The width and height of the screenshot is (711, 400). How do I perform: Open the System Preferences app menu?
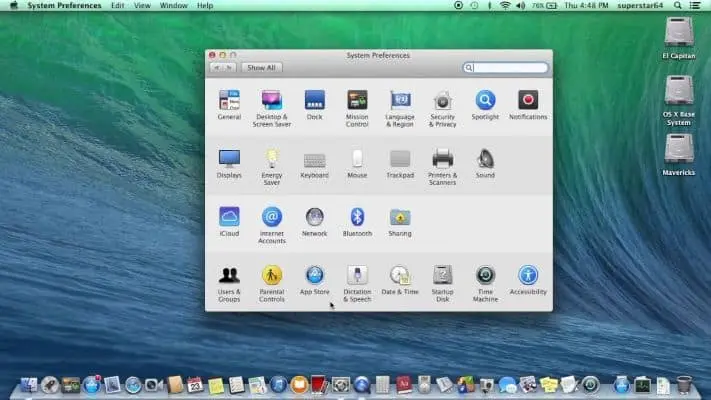pyautogui.click(x=64, y=5)
